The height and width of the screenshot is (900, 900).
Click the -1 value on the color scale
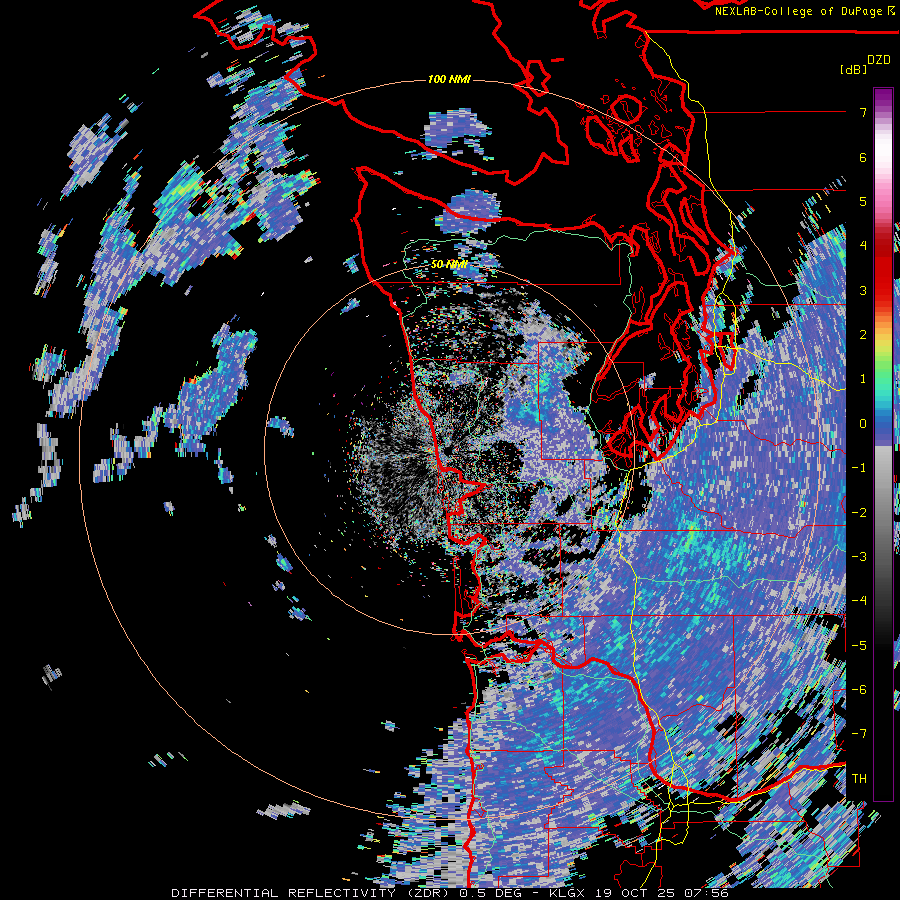pos(859,468)
